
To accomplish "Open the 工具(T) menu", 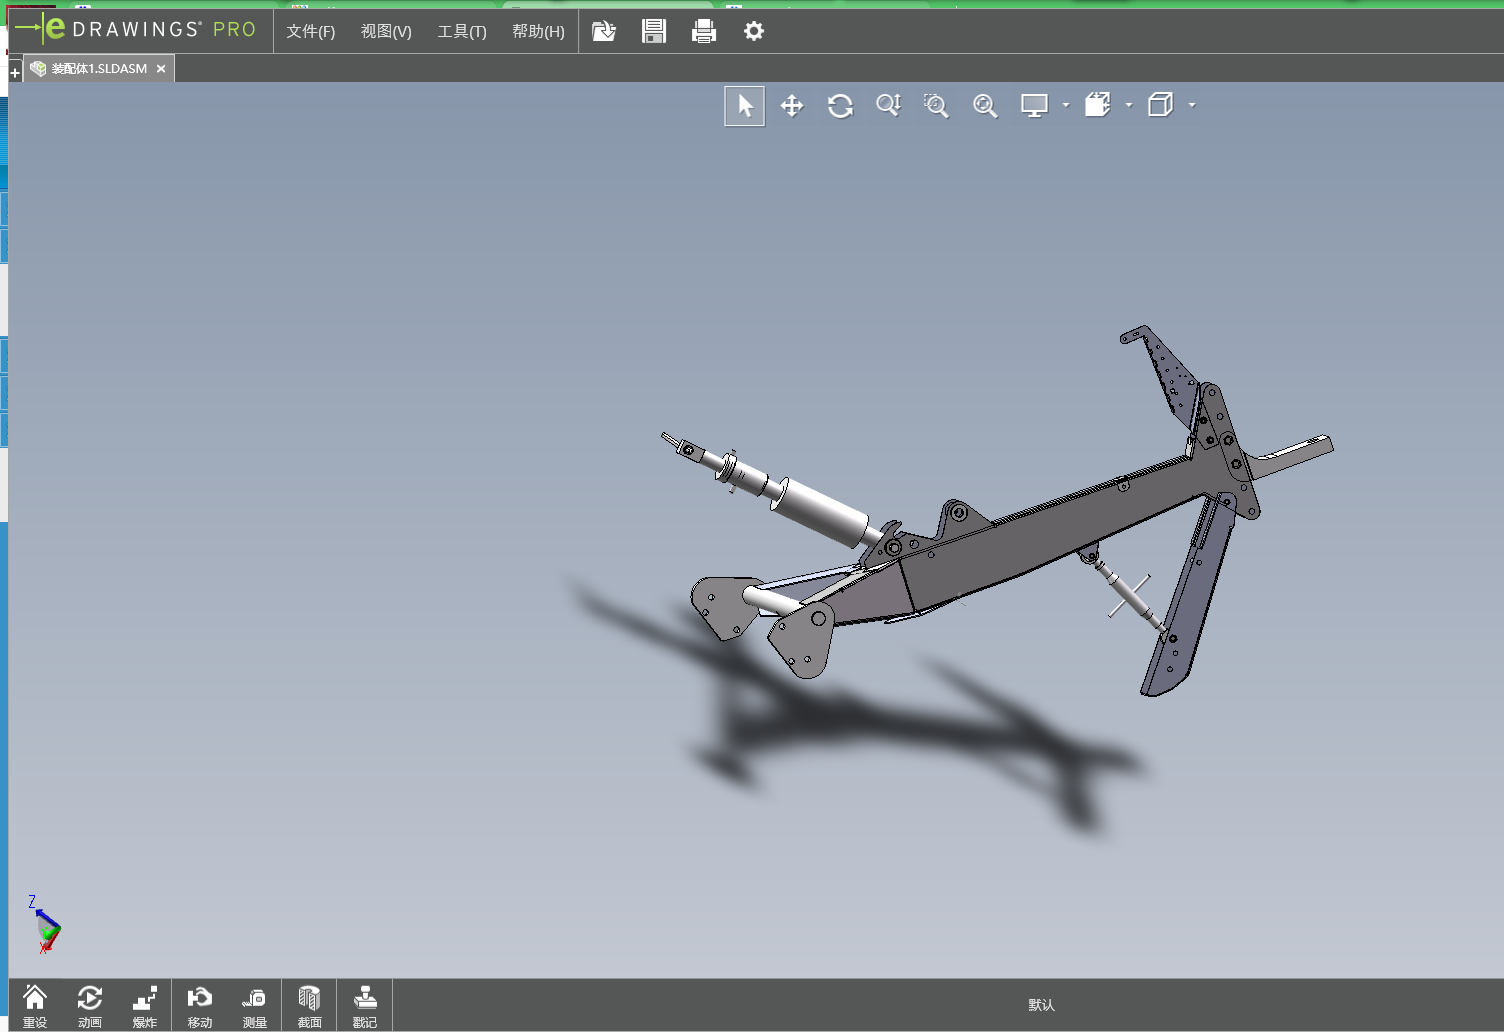I will pyautogui.click(x=462, y=31).
